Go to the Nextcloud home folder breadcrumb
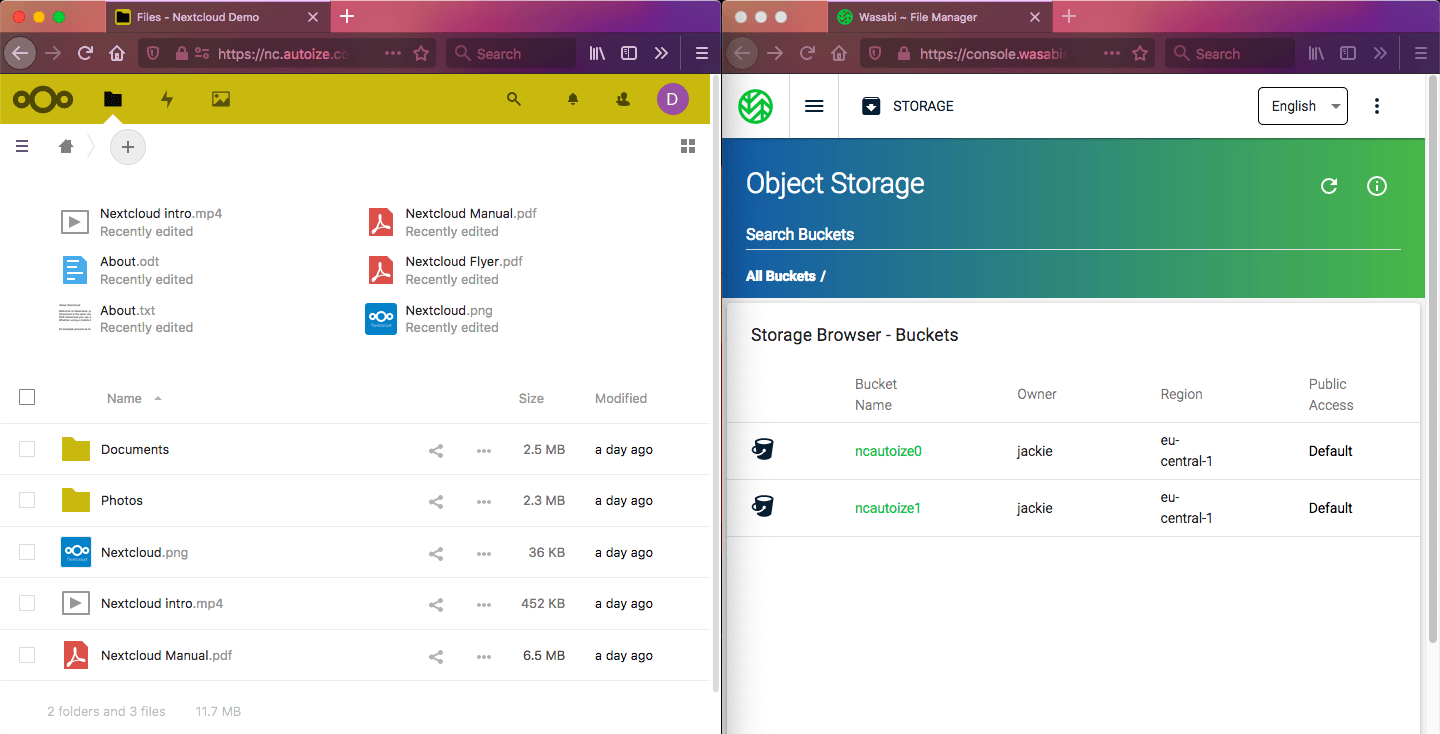1440x734 pixels. 66,147
